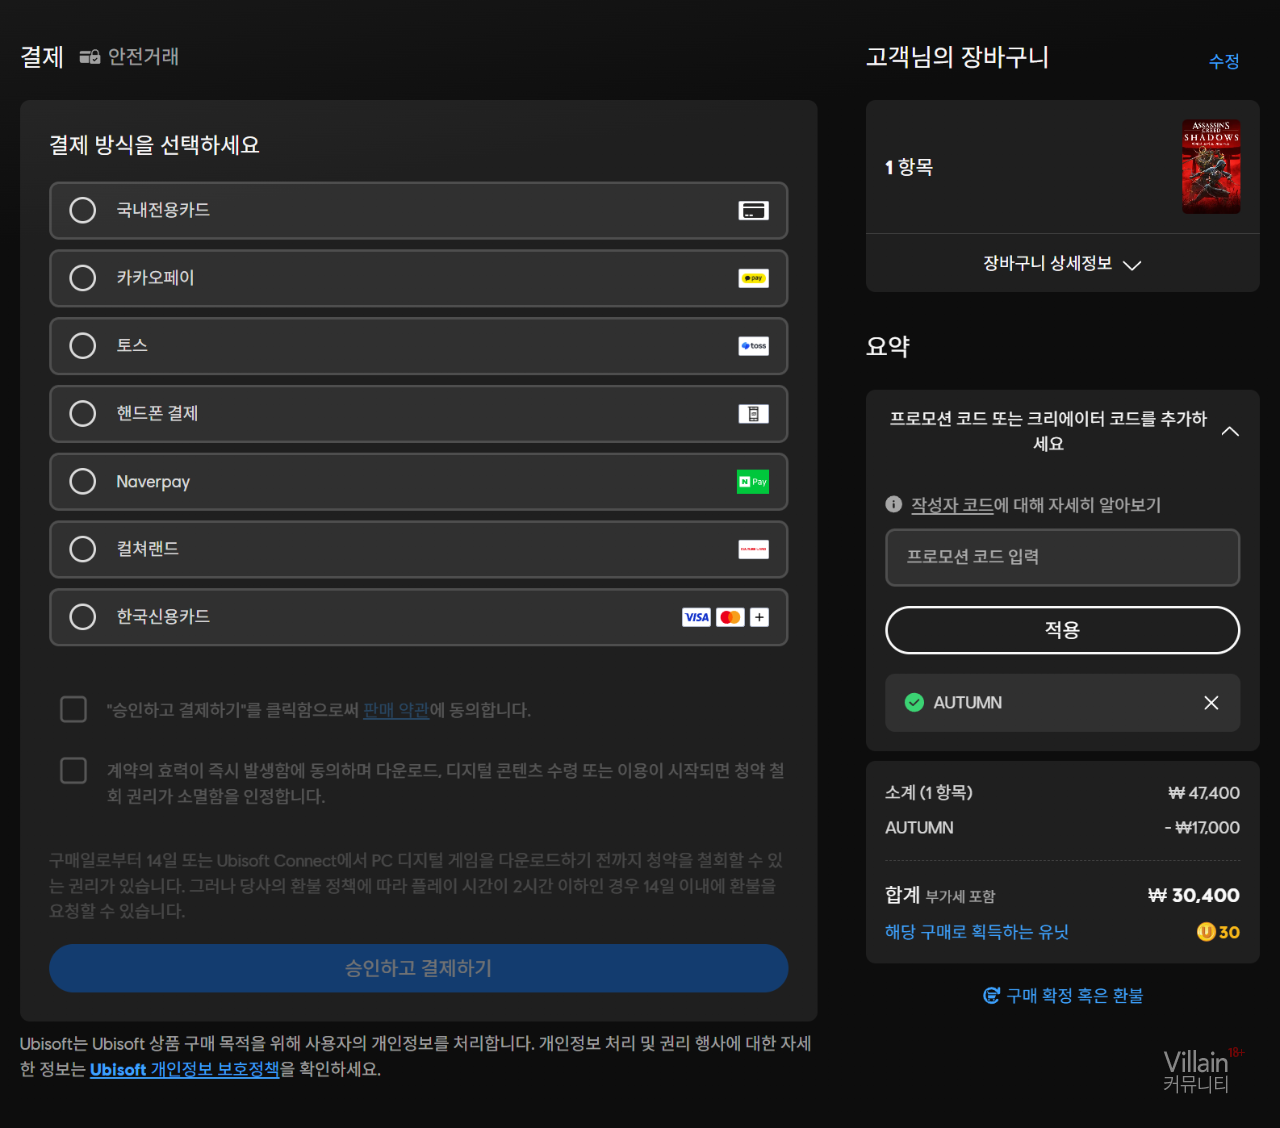Click the Assassin's Creed Shadows cover thumbnail
Viewport: 1280px width, 1128px height.
coord(1211,166)
